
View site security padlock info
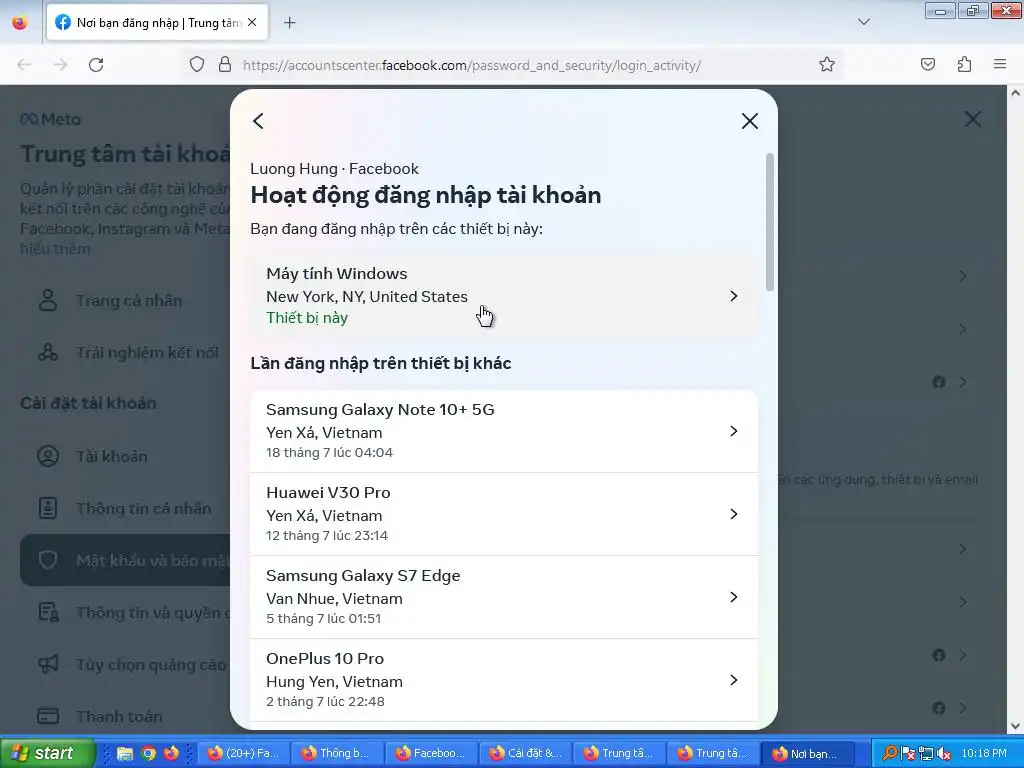click(x=225, y=65)
